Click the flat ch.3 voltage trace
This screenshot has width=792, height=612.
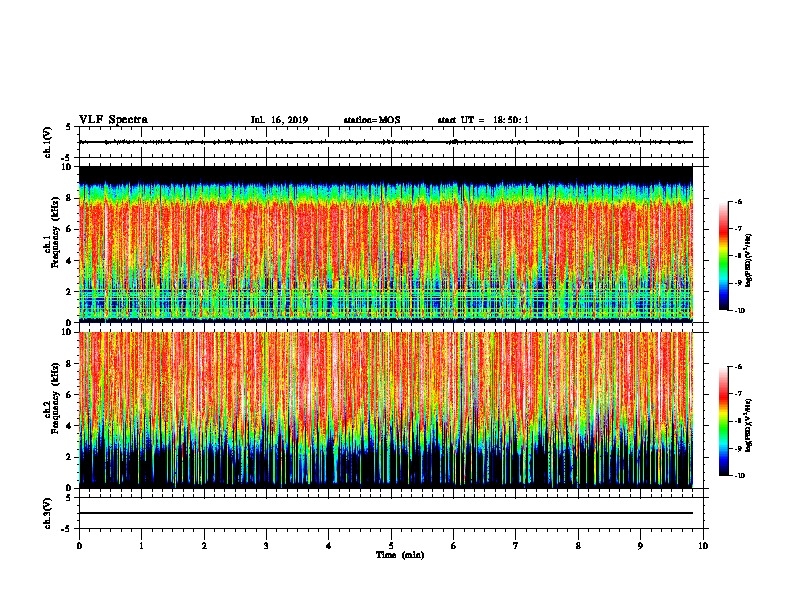point(386,513)
